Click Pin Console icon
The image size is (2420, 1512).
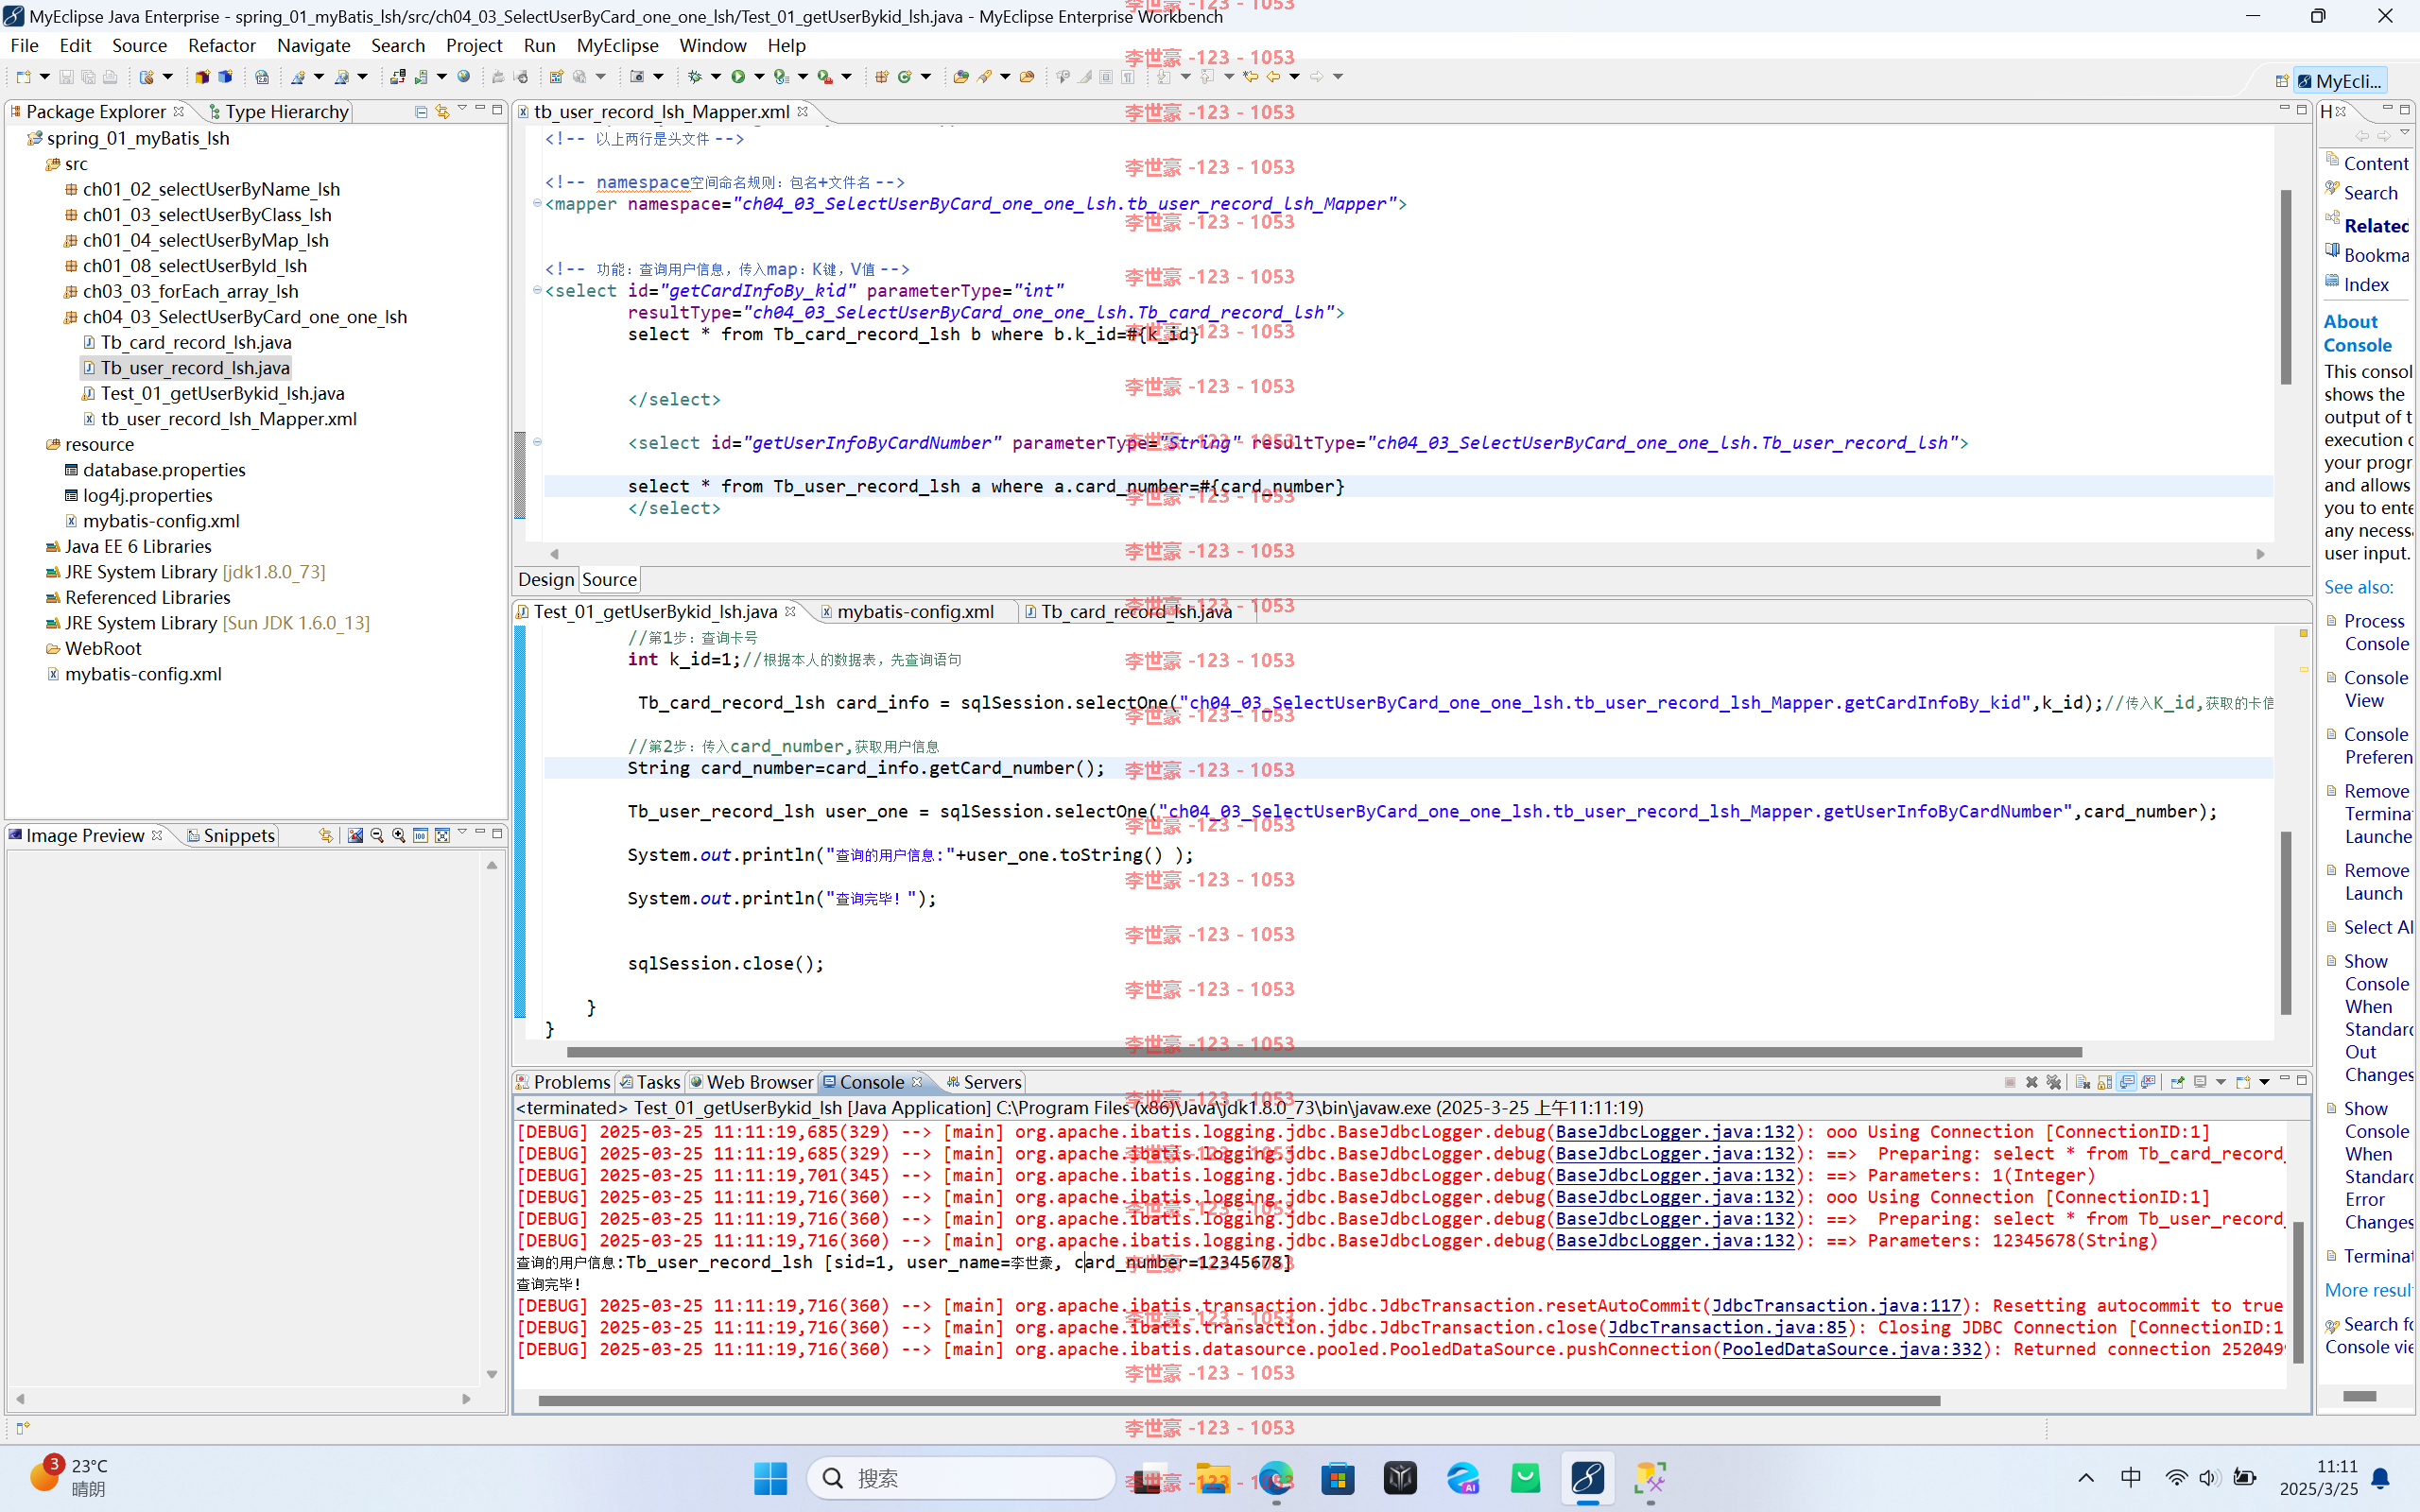click(x=2177, y=1082)
